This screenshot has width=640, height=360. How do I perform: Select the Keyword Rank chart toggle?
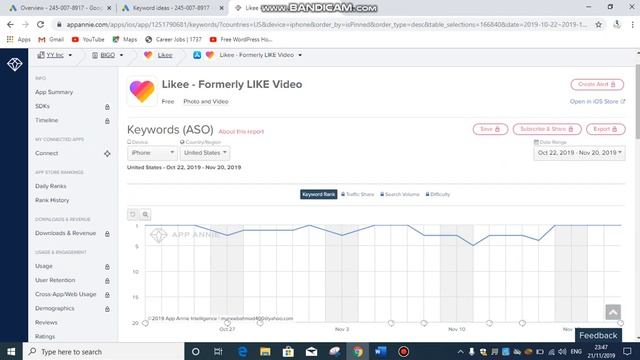tap(318, 194)
